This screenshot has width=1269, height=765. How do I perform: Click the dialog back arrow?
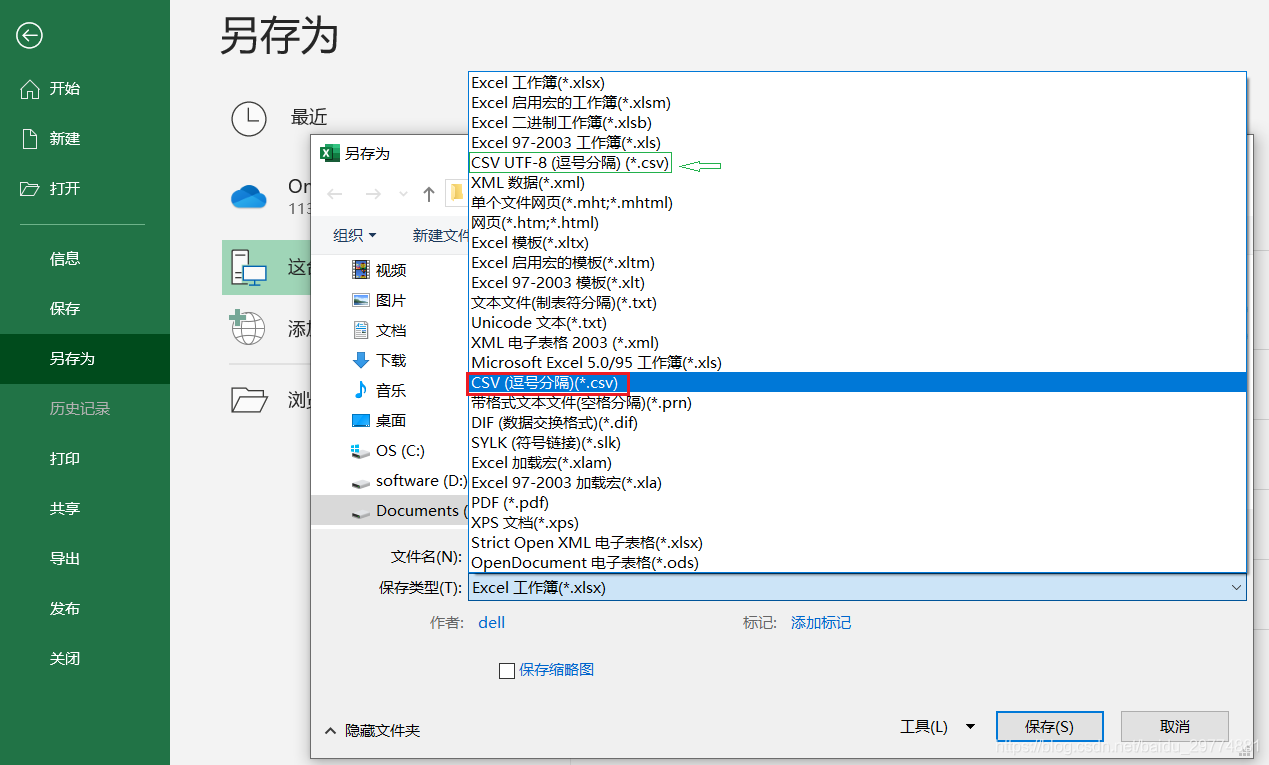pyautogui.click(x=336, y=193)
